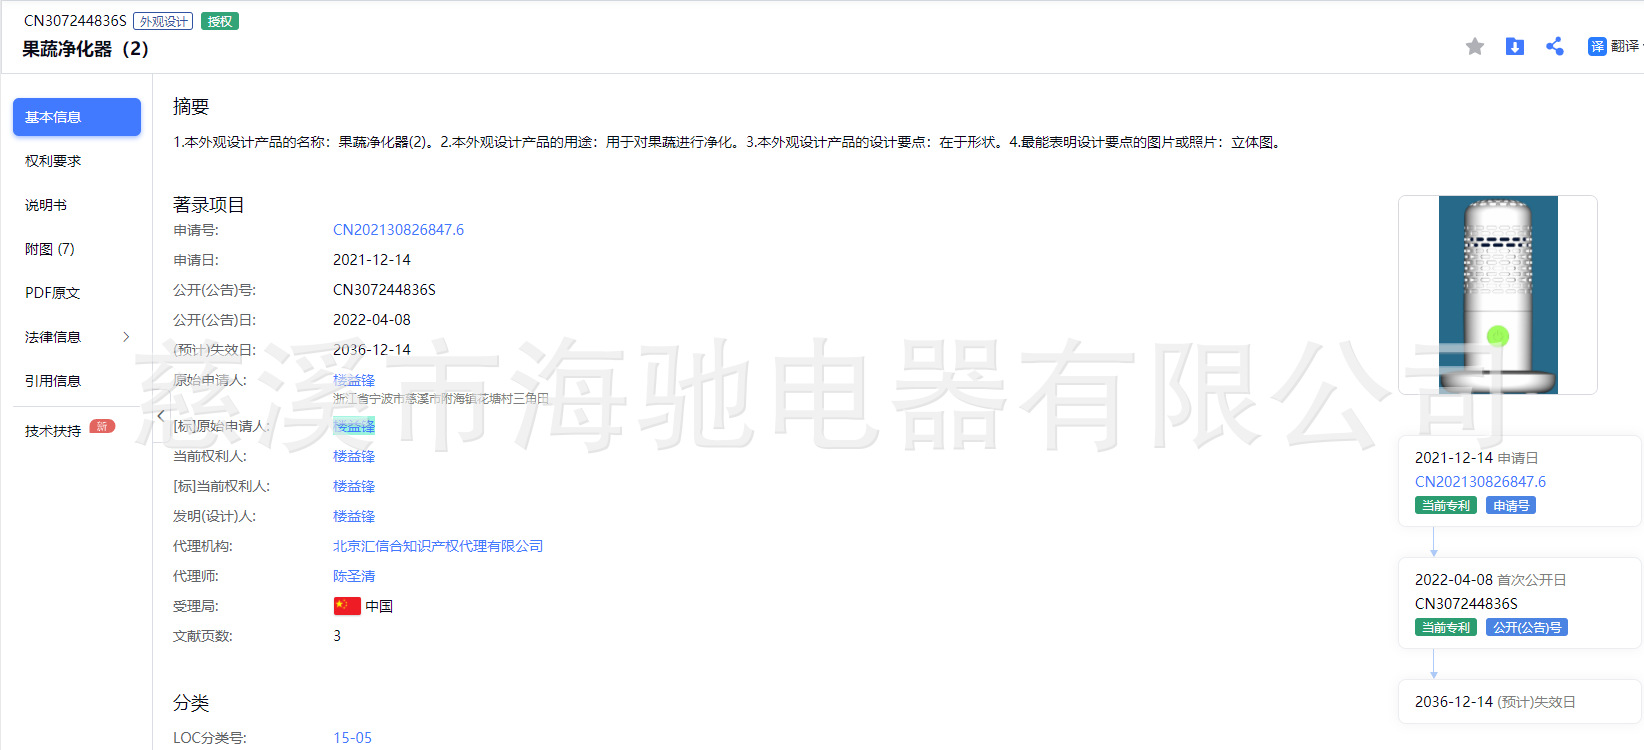The width and height of the screenshot is (1644, 750).
Task: Click the red 新 badge
Action: coord(102,426)
